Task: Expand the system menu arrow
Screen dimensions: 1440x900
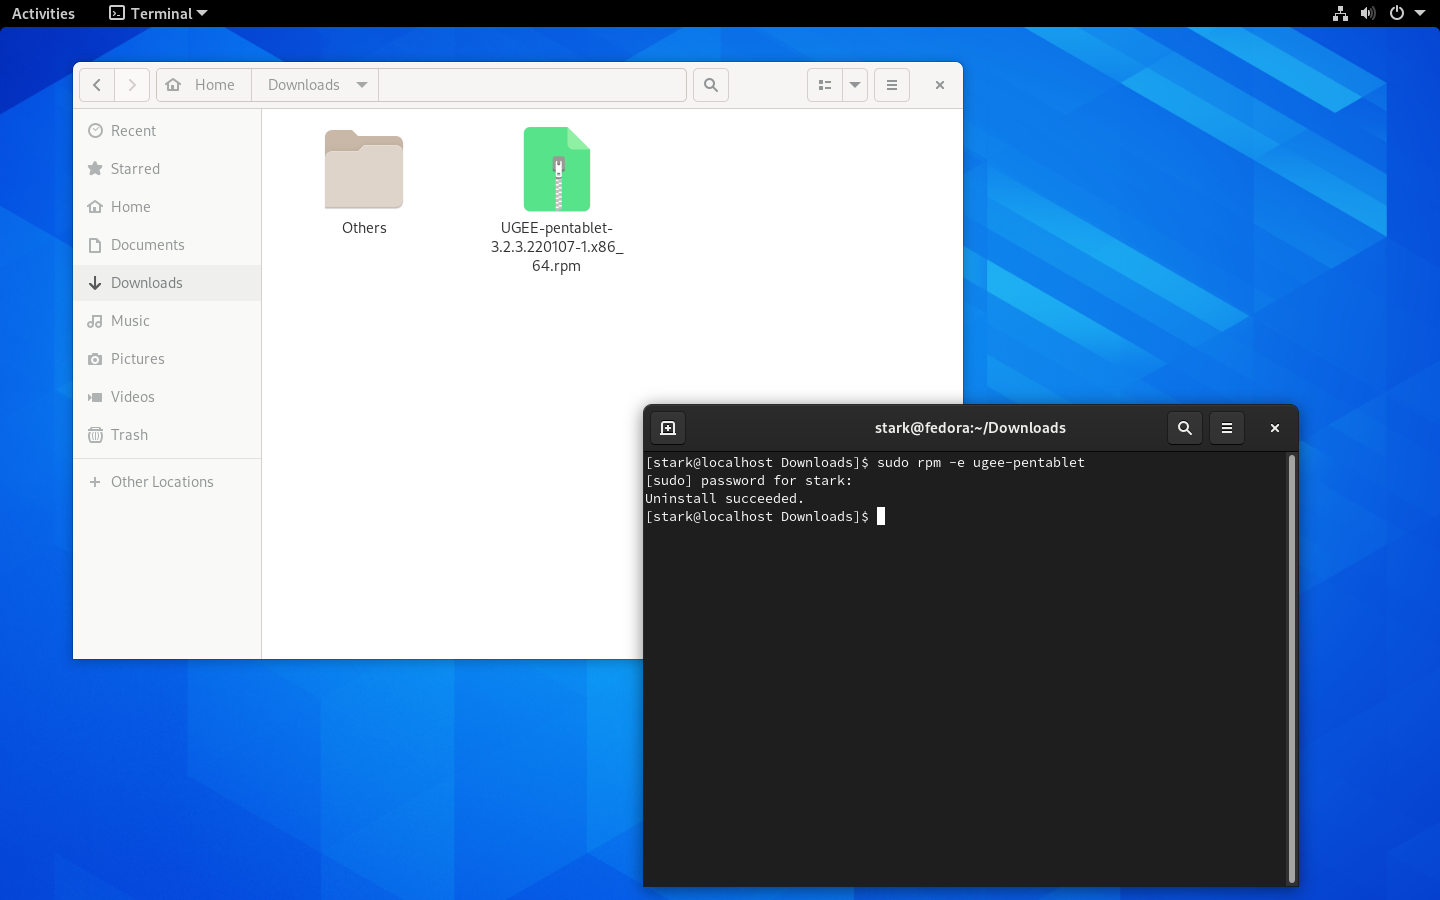Action: (1420, 13)
